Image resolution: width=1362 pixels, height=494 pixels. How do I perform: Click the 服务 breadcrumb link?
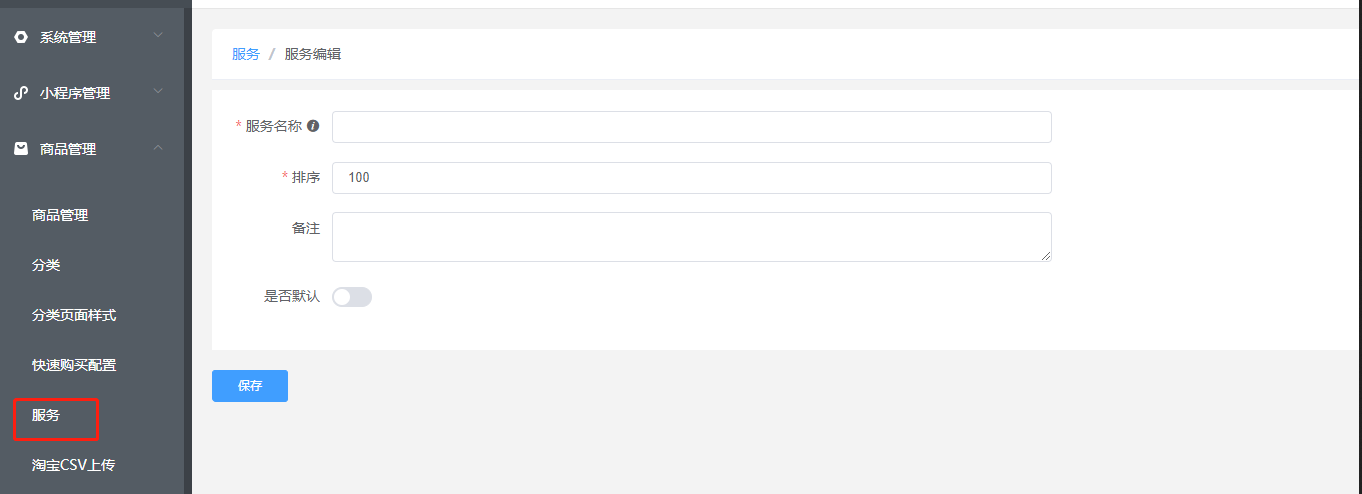point(246,54)
